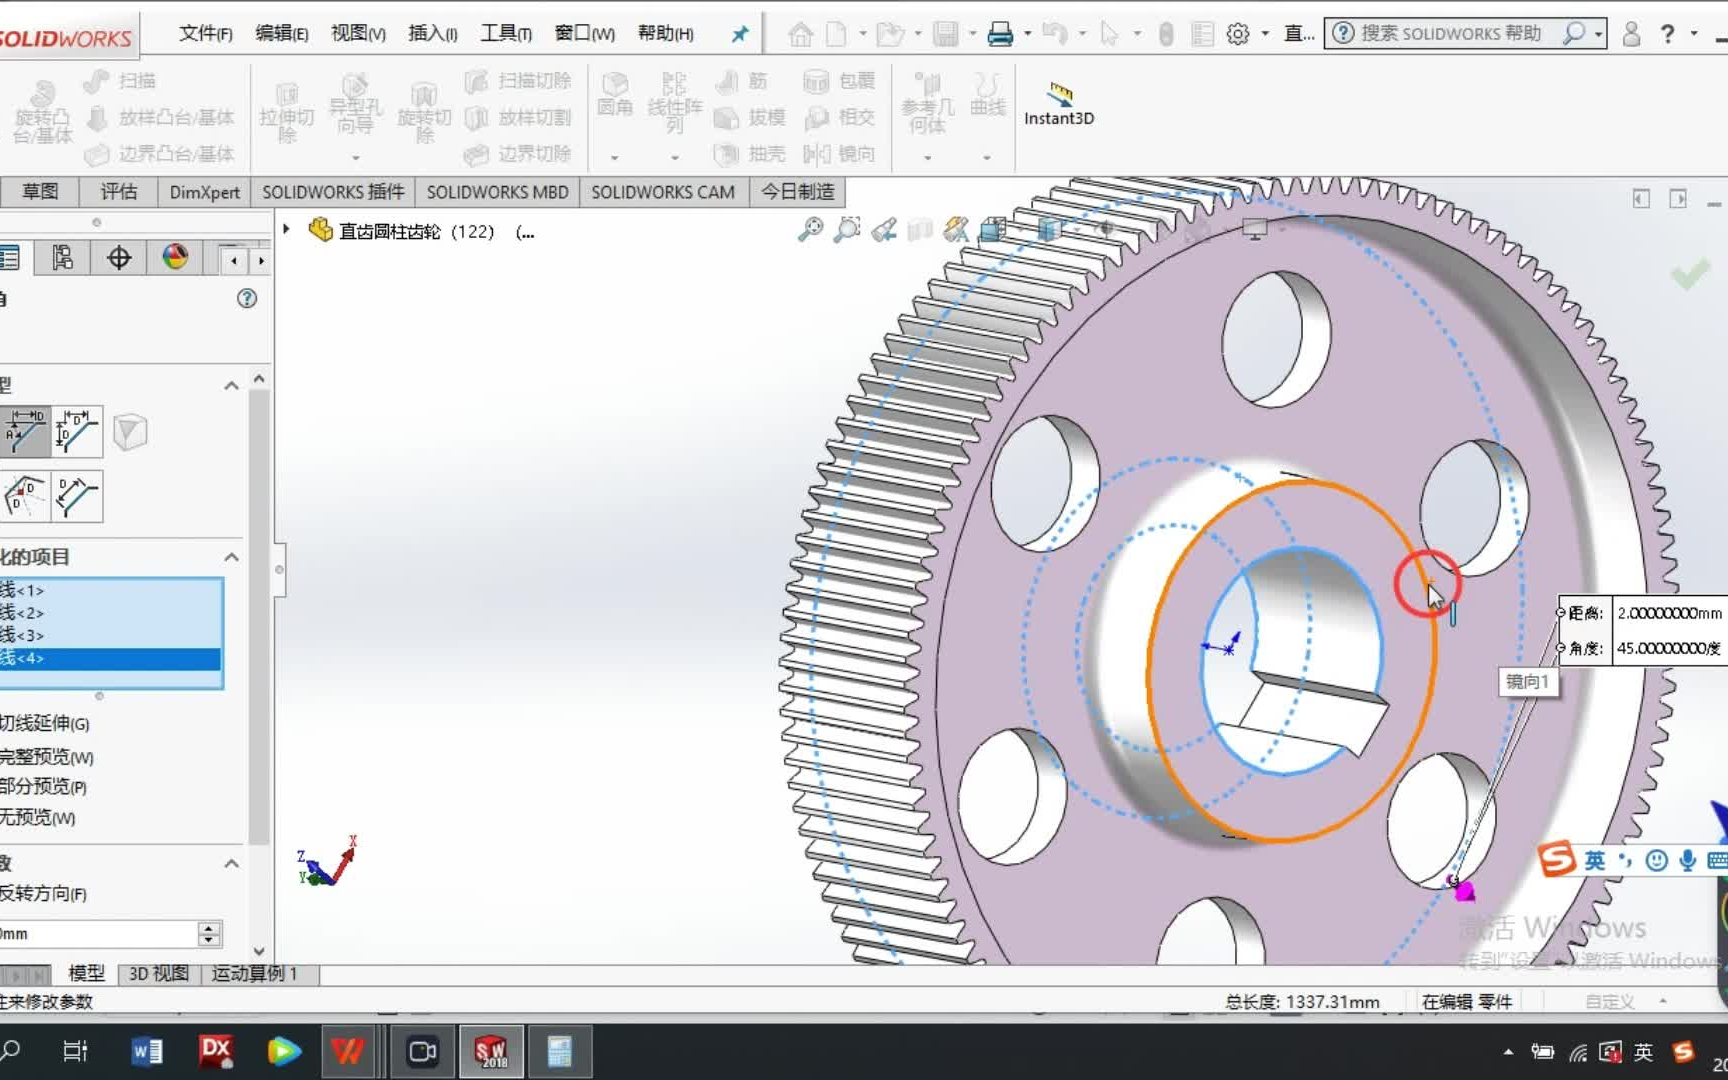Select the 扫描切除 (Swept Cut) tool

pos(518,81)
